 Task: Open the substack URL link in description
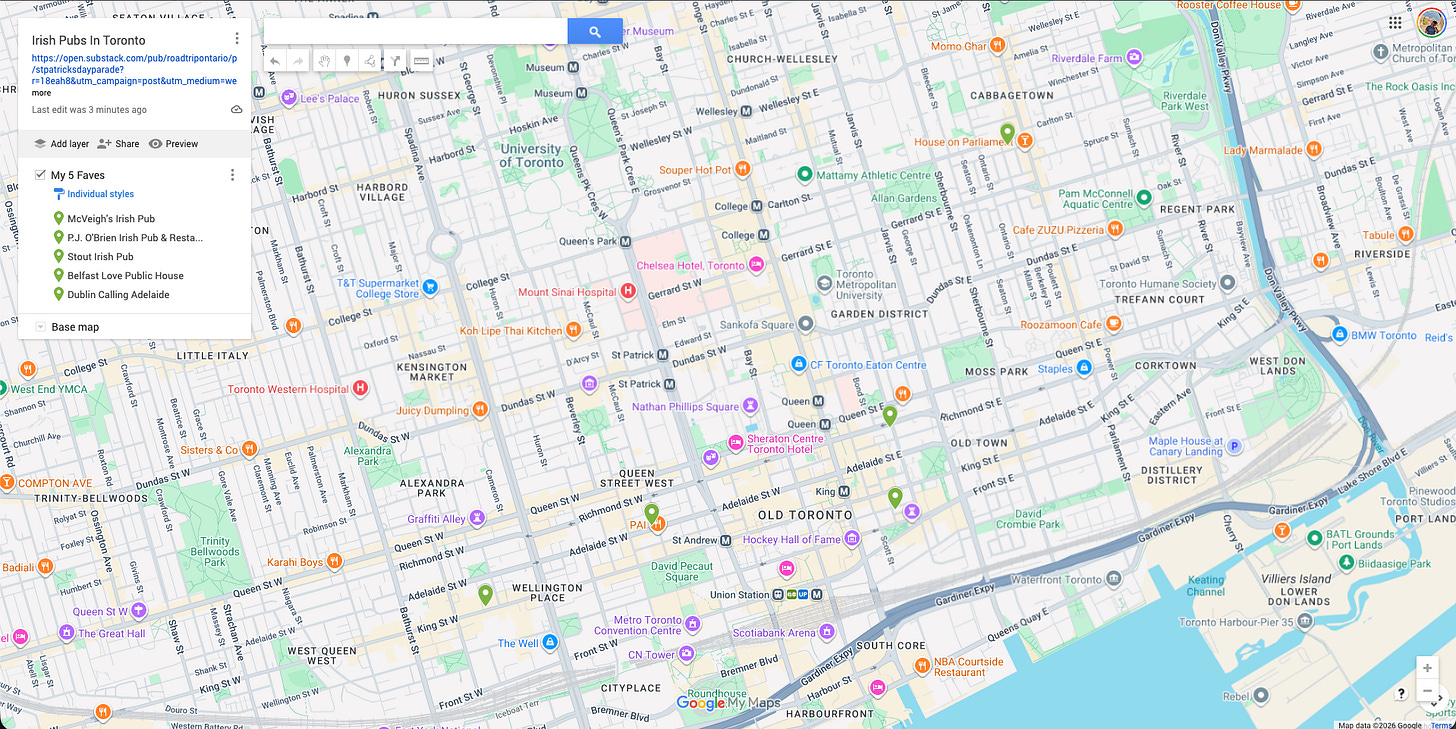point(134,70)
